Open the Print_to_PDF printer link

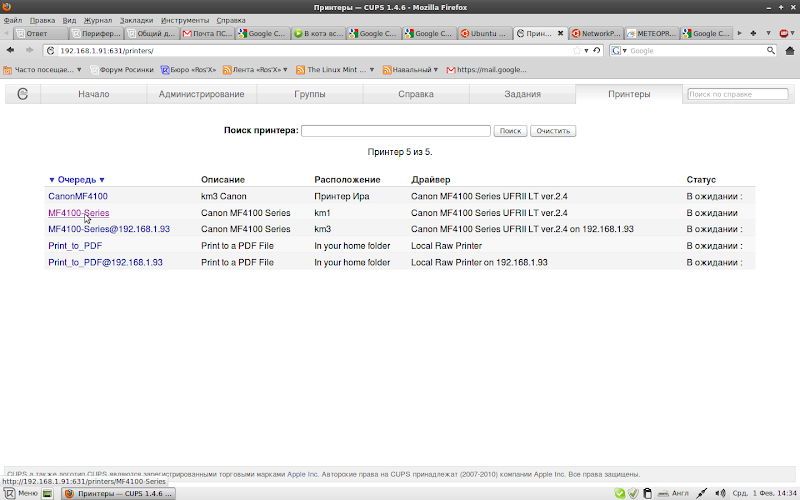coord(75,246)
